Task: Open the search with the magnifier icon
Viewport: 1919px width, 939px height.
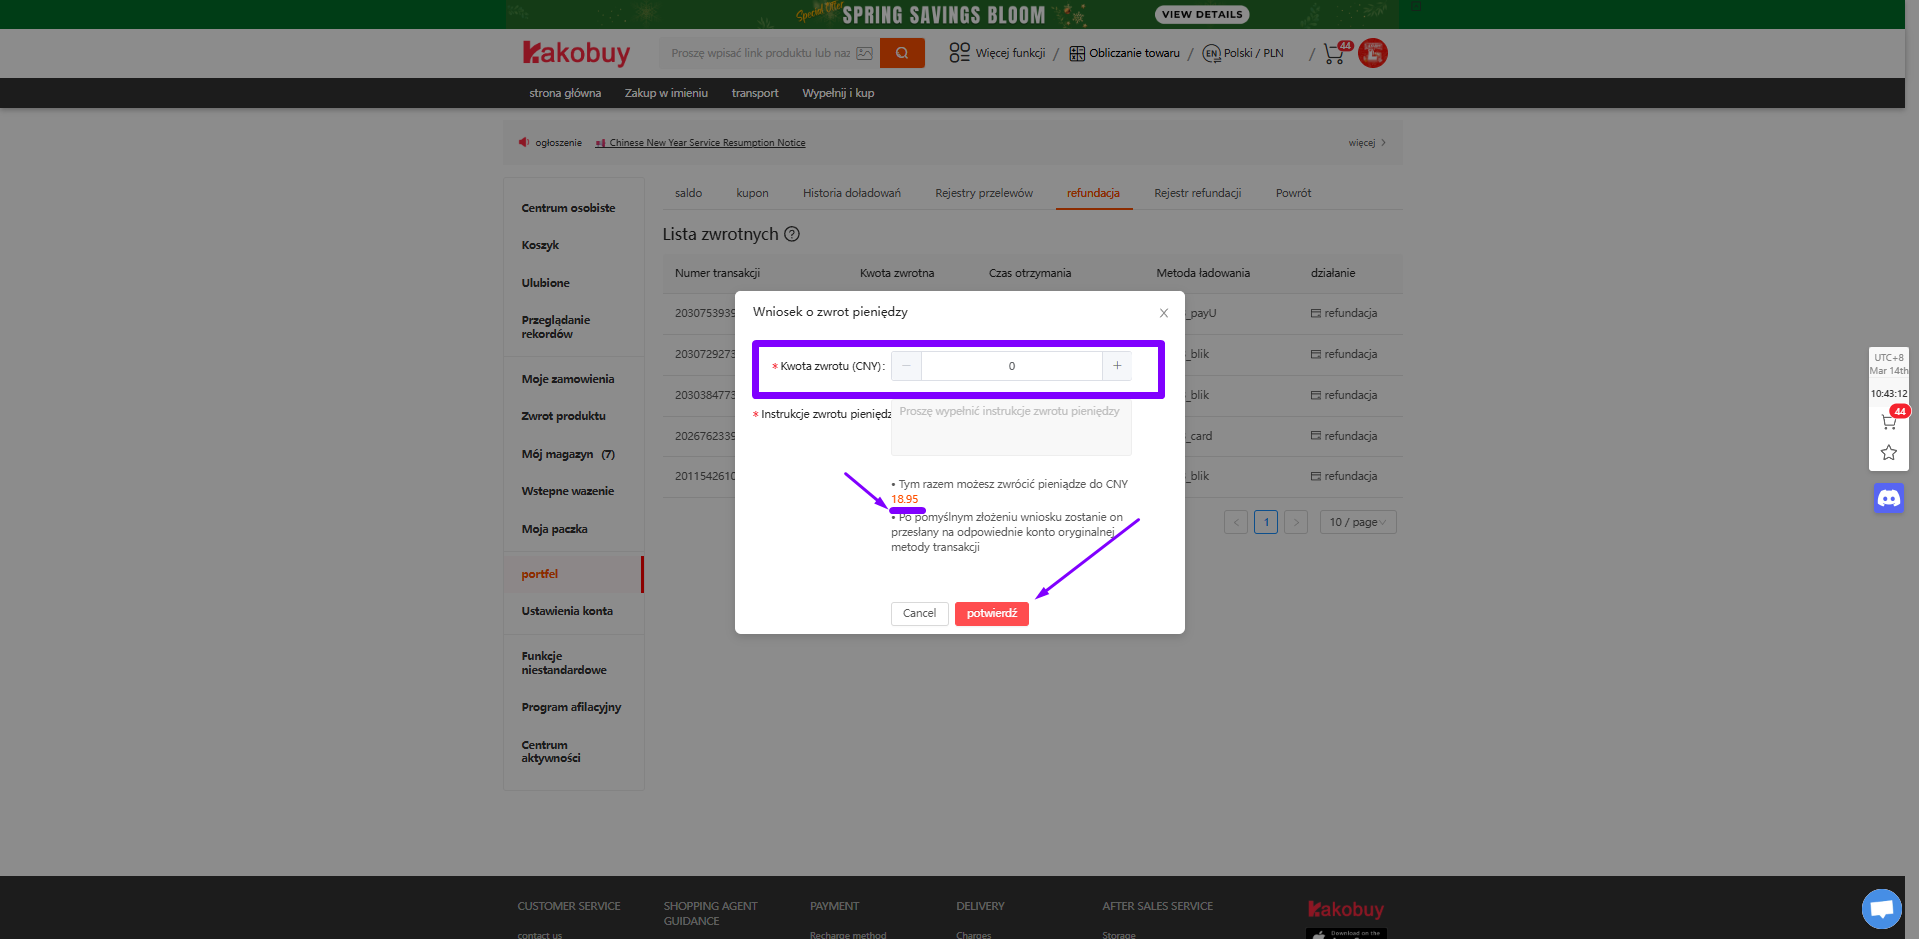Action: tap(901, 52)
